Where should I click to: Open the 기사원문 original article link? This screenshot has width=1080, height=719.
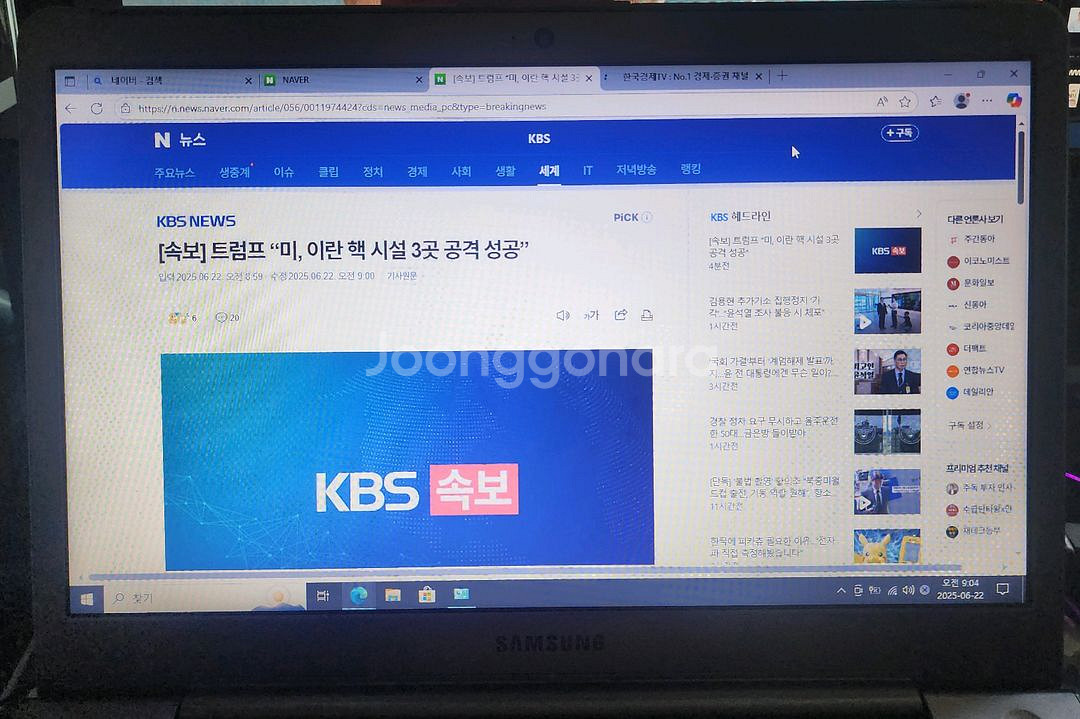pyautogui.click(x=402, y=275)
